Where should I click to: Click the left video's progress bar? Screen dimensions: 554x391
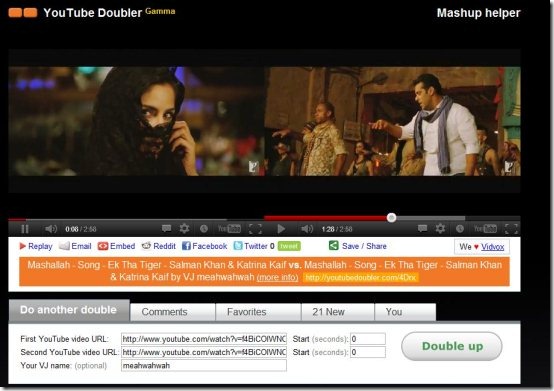coord(136,219)
